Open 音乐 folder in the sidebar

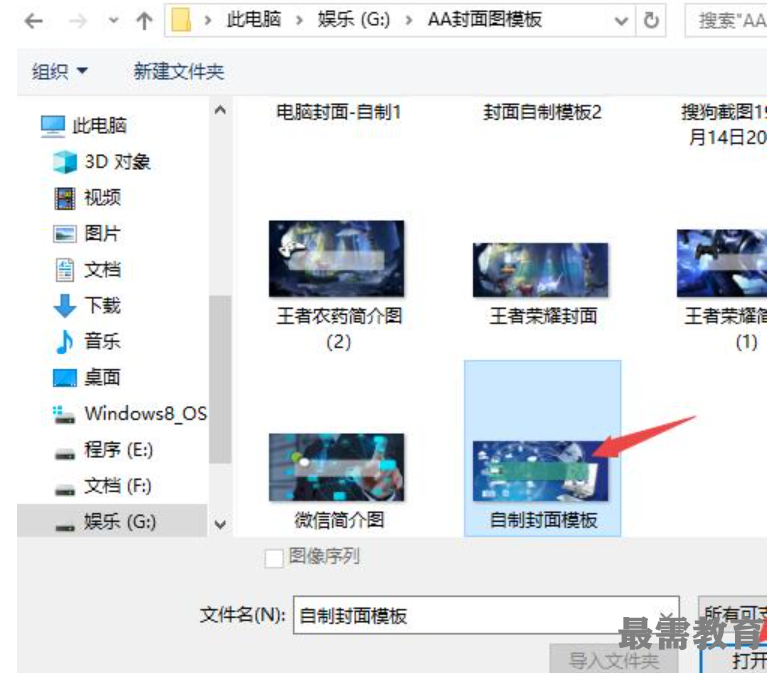87,341
